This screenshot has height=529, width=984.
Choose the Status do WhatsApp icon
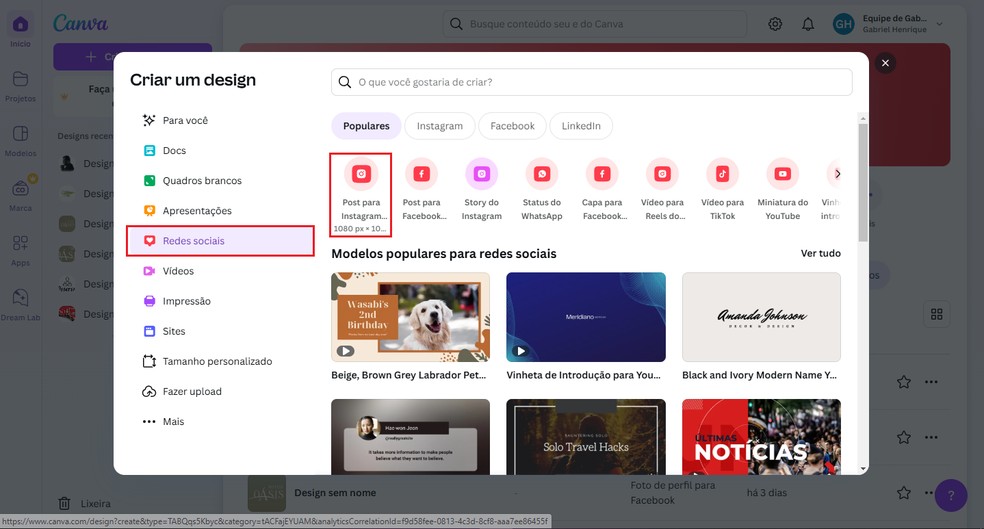[541, 174]
